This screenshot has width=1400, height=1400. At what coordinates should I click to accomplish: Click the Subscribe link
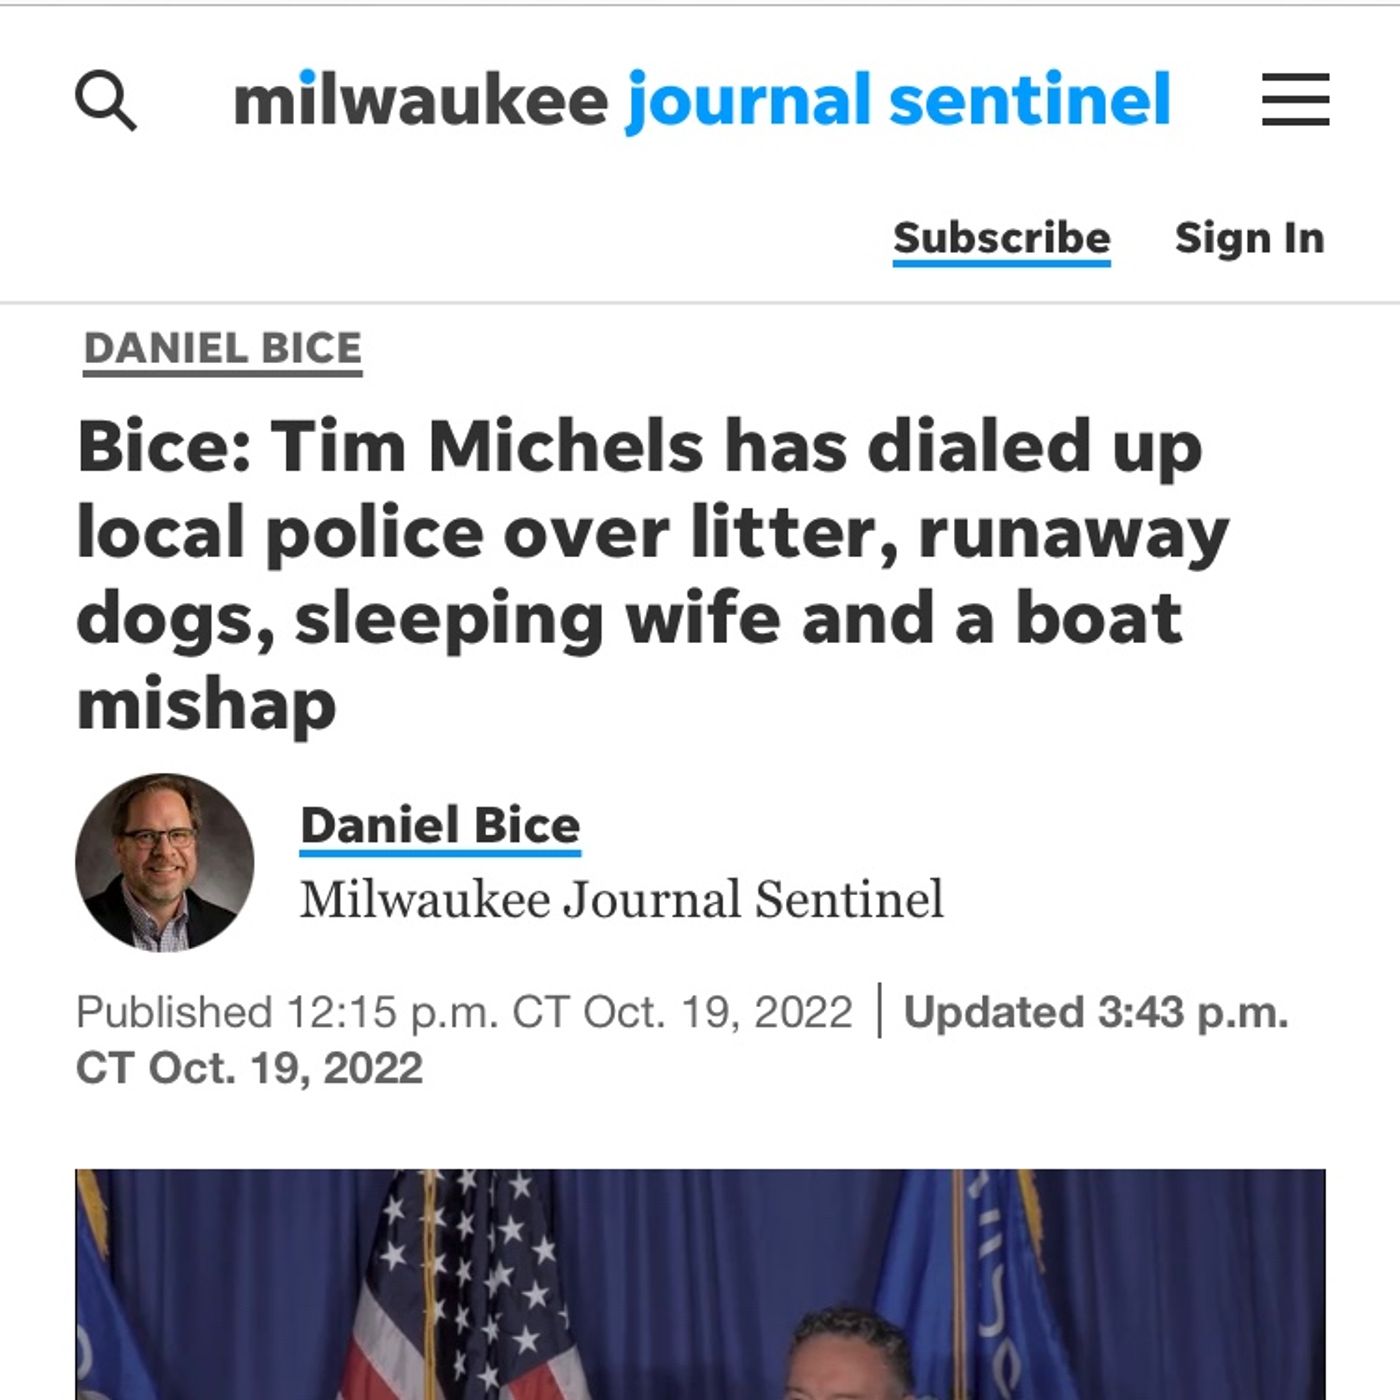[1001, 239]
